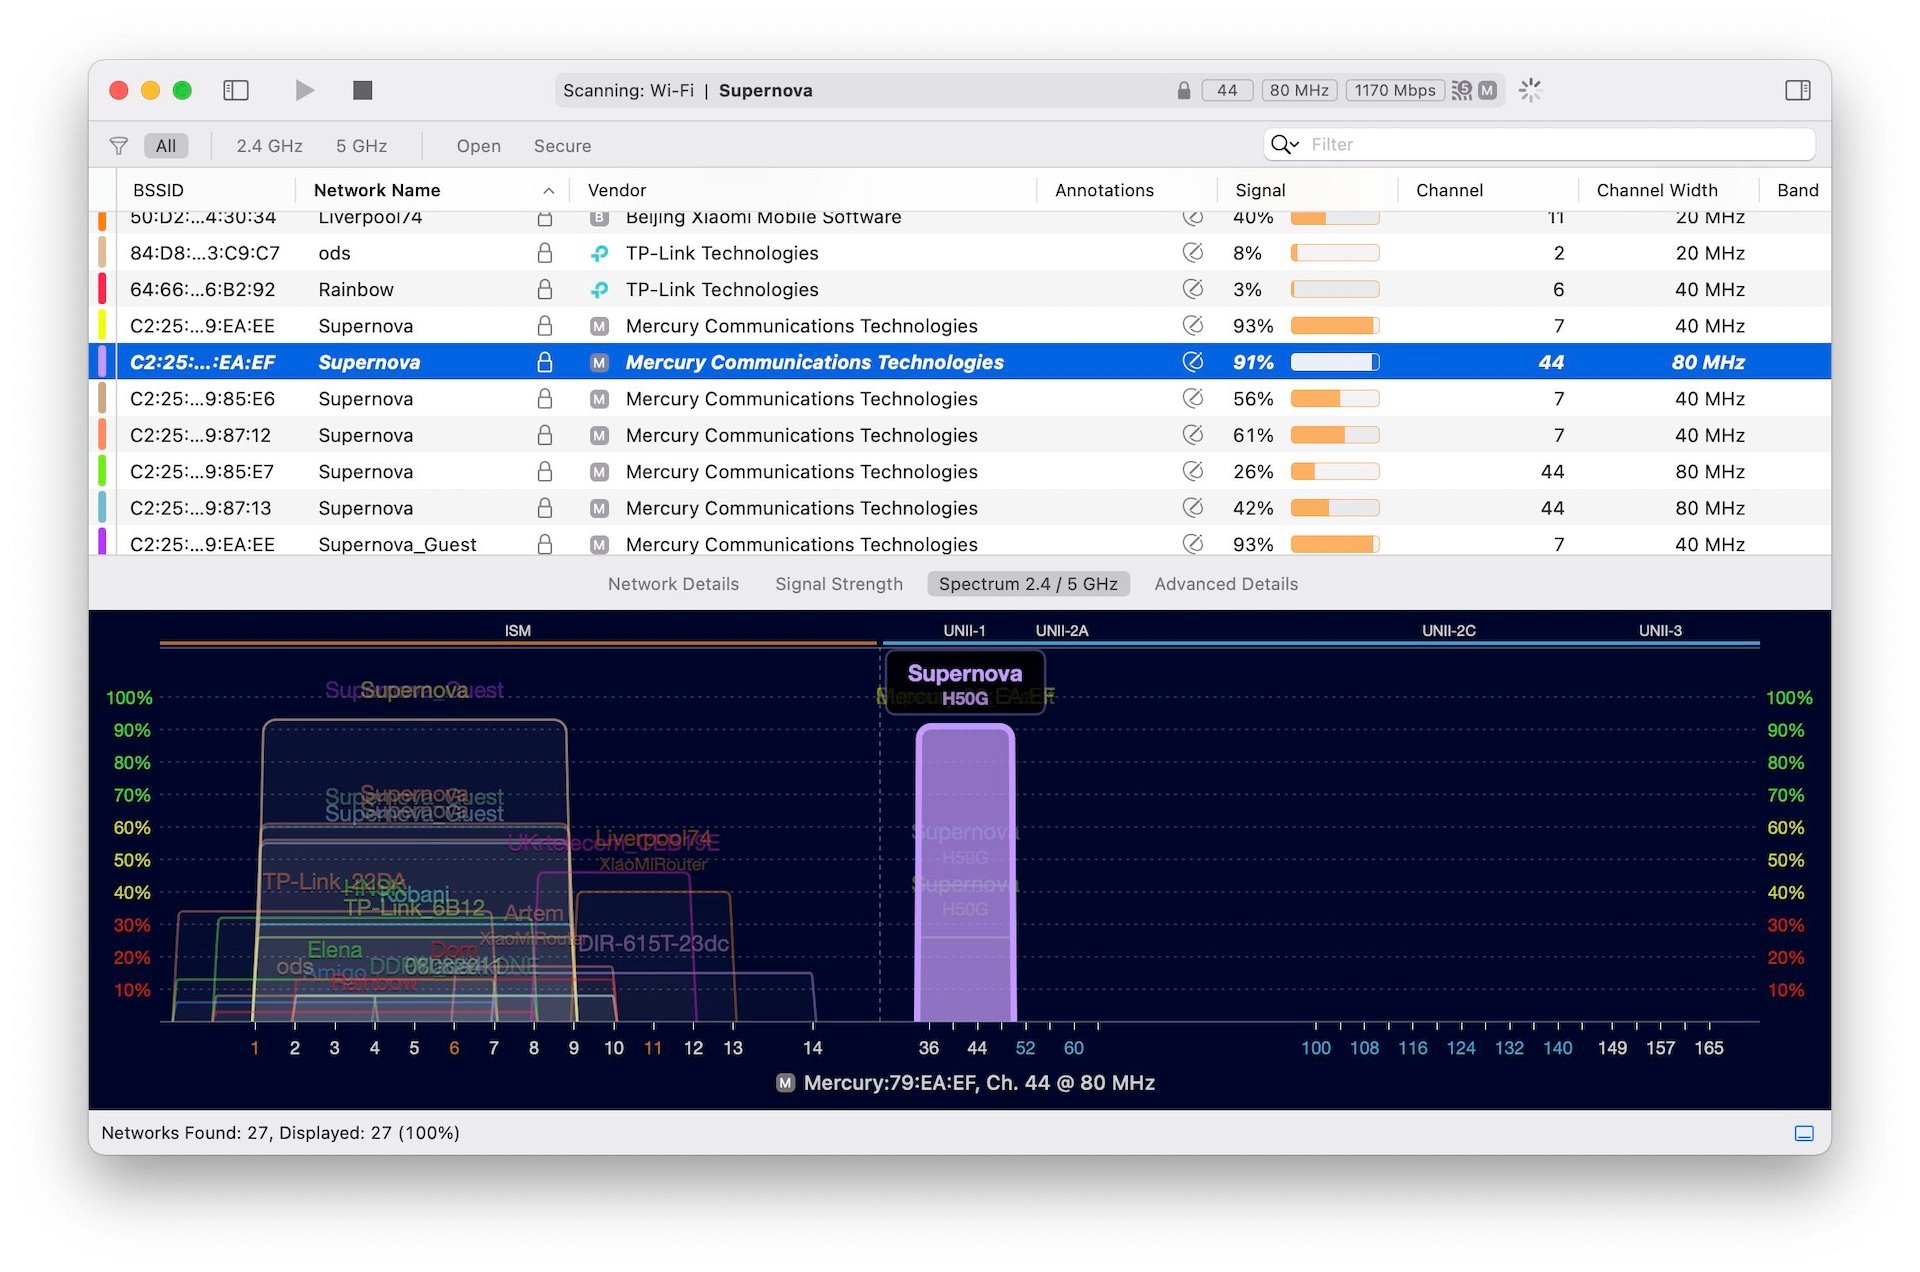
Task: Select Supernova row with BSSID C2:25:...9:85:E7
Action: pyautogui.click(x=960, y=471)
